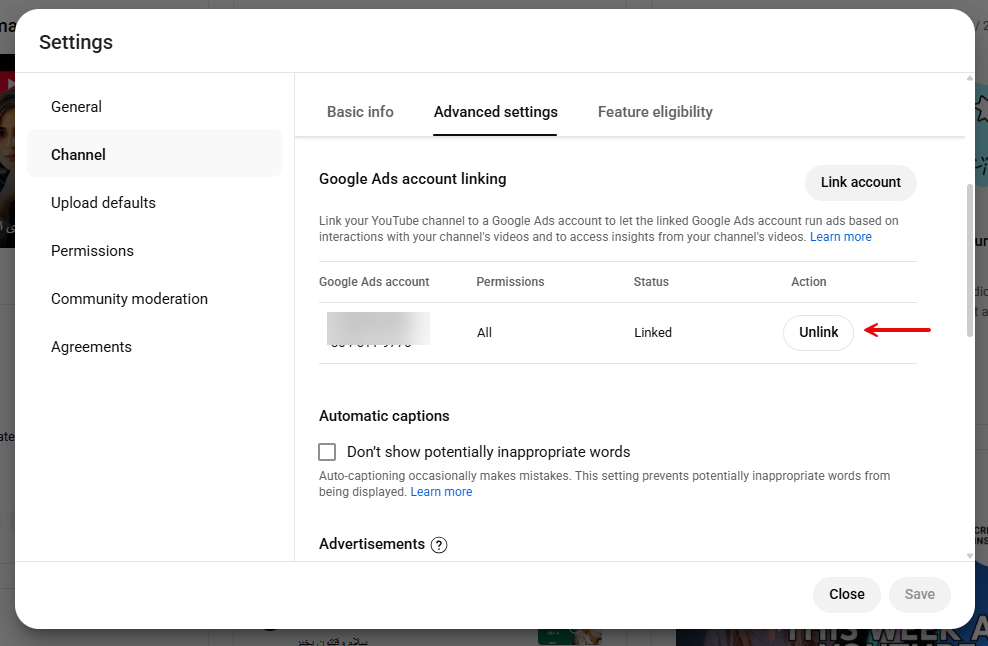Click the Save button
988x646 pixels.
pyautogui.click(x=919, y=594)
